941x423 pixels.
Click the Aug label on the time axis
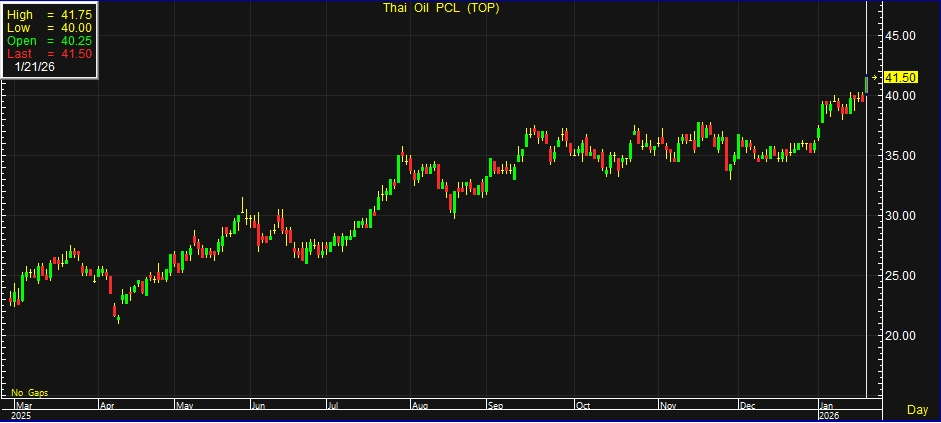(420, 406)
